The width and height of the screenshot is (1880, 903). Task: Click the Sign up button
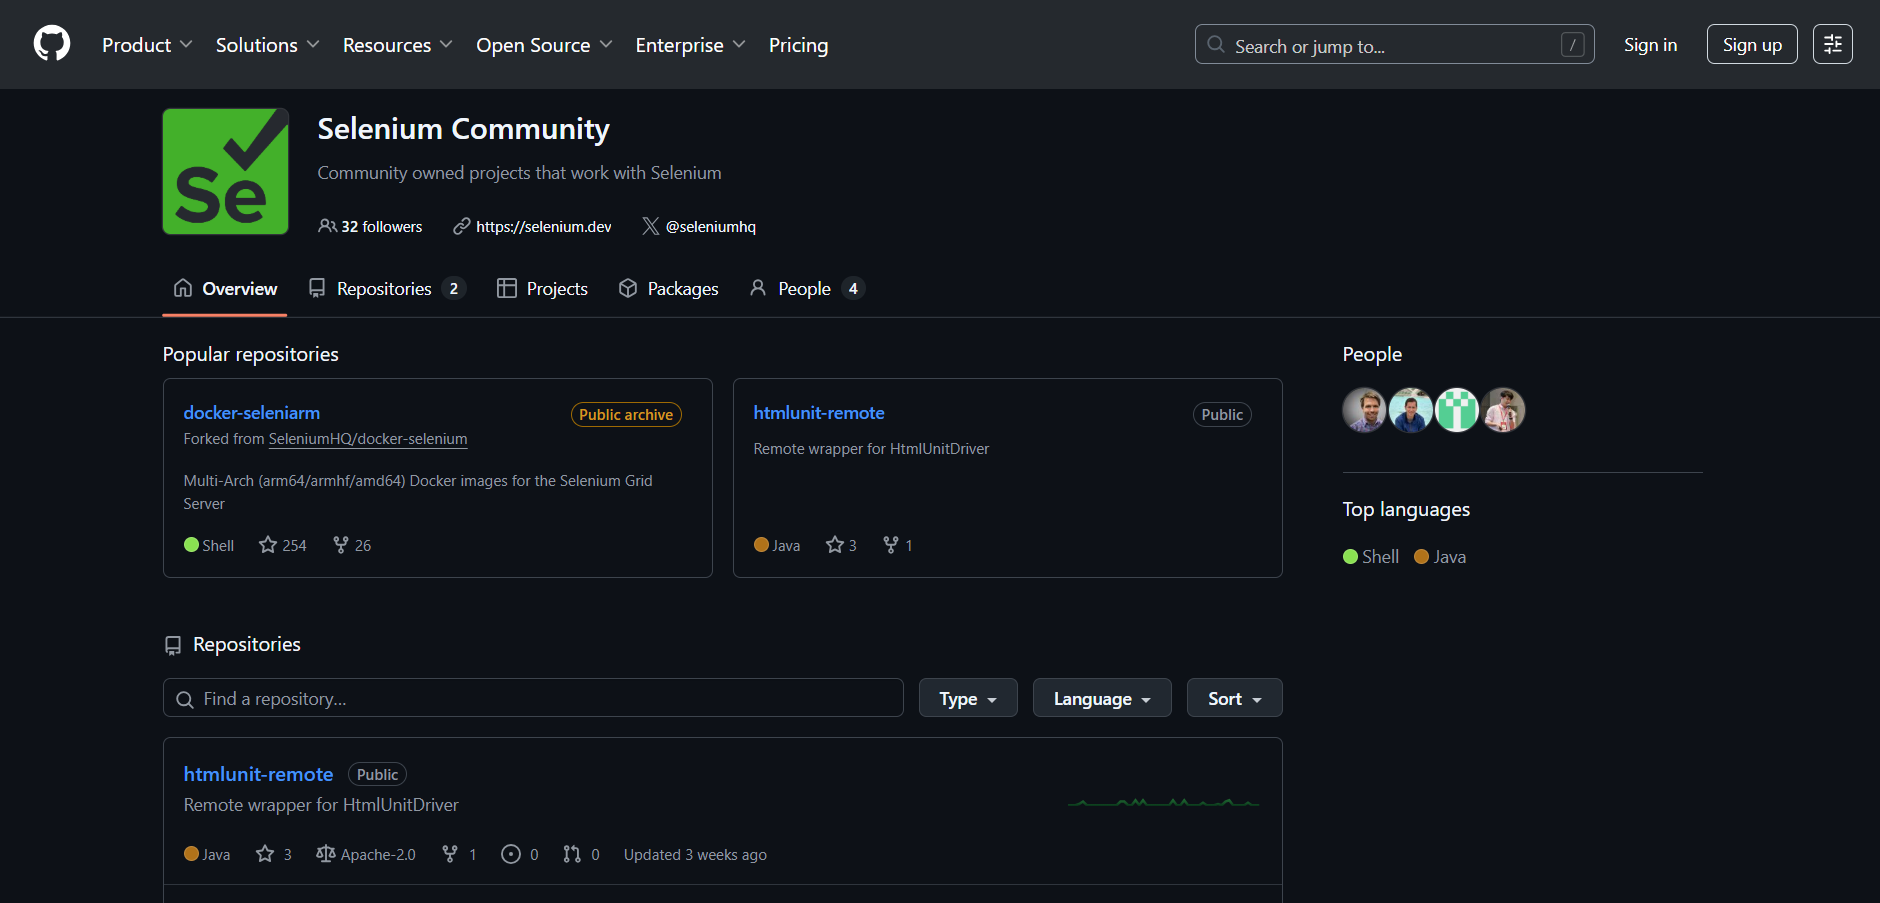1751,44
